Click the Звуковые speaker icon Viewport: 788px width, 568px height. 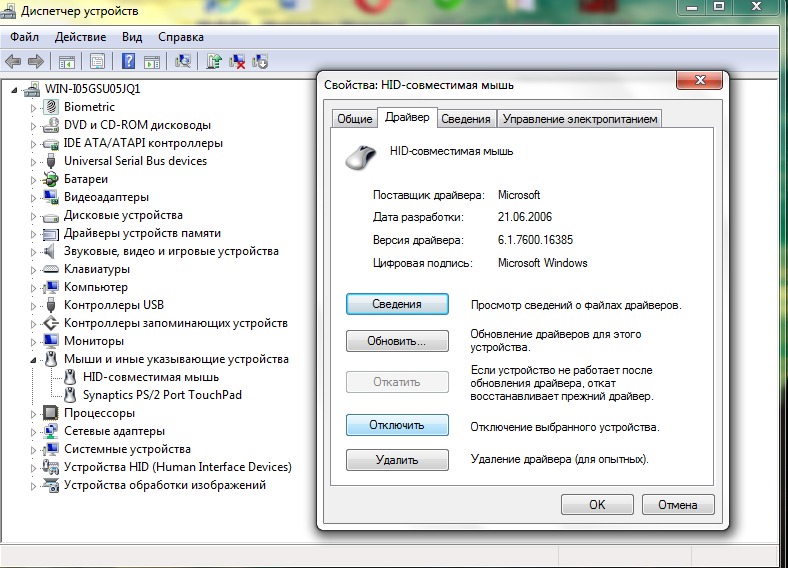pos(50,251)
